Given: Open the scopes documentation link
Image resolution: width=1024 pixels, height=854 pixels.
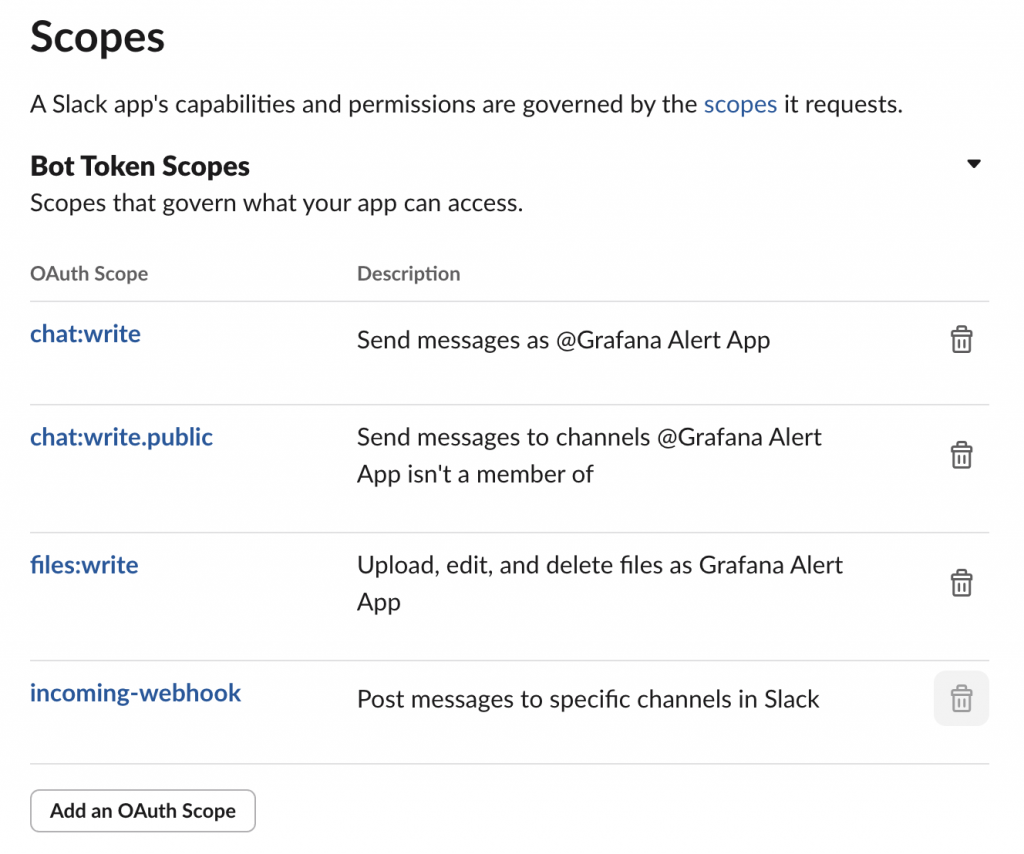Looking at the screenshot, I should tap(740, 104).
